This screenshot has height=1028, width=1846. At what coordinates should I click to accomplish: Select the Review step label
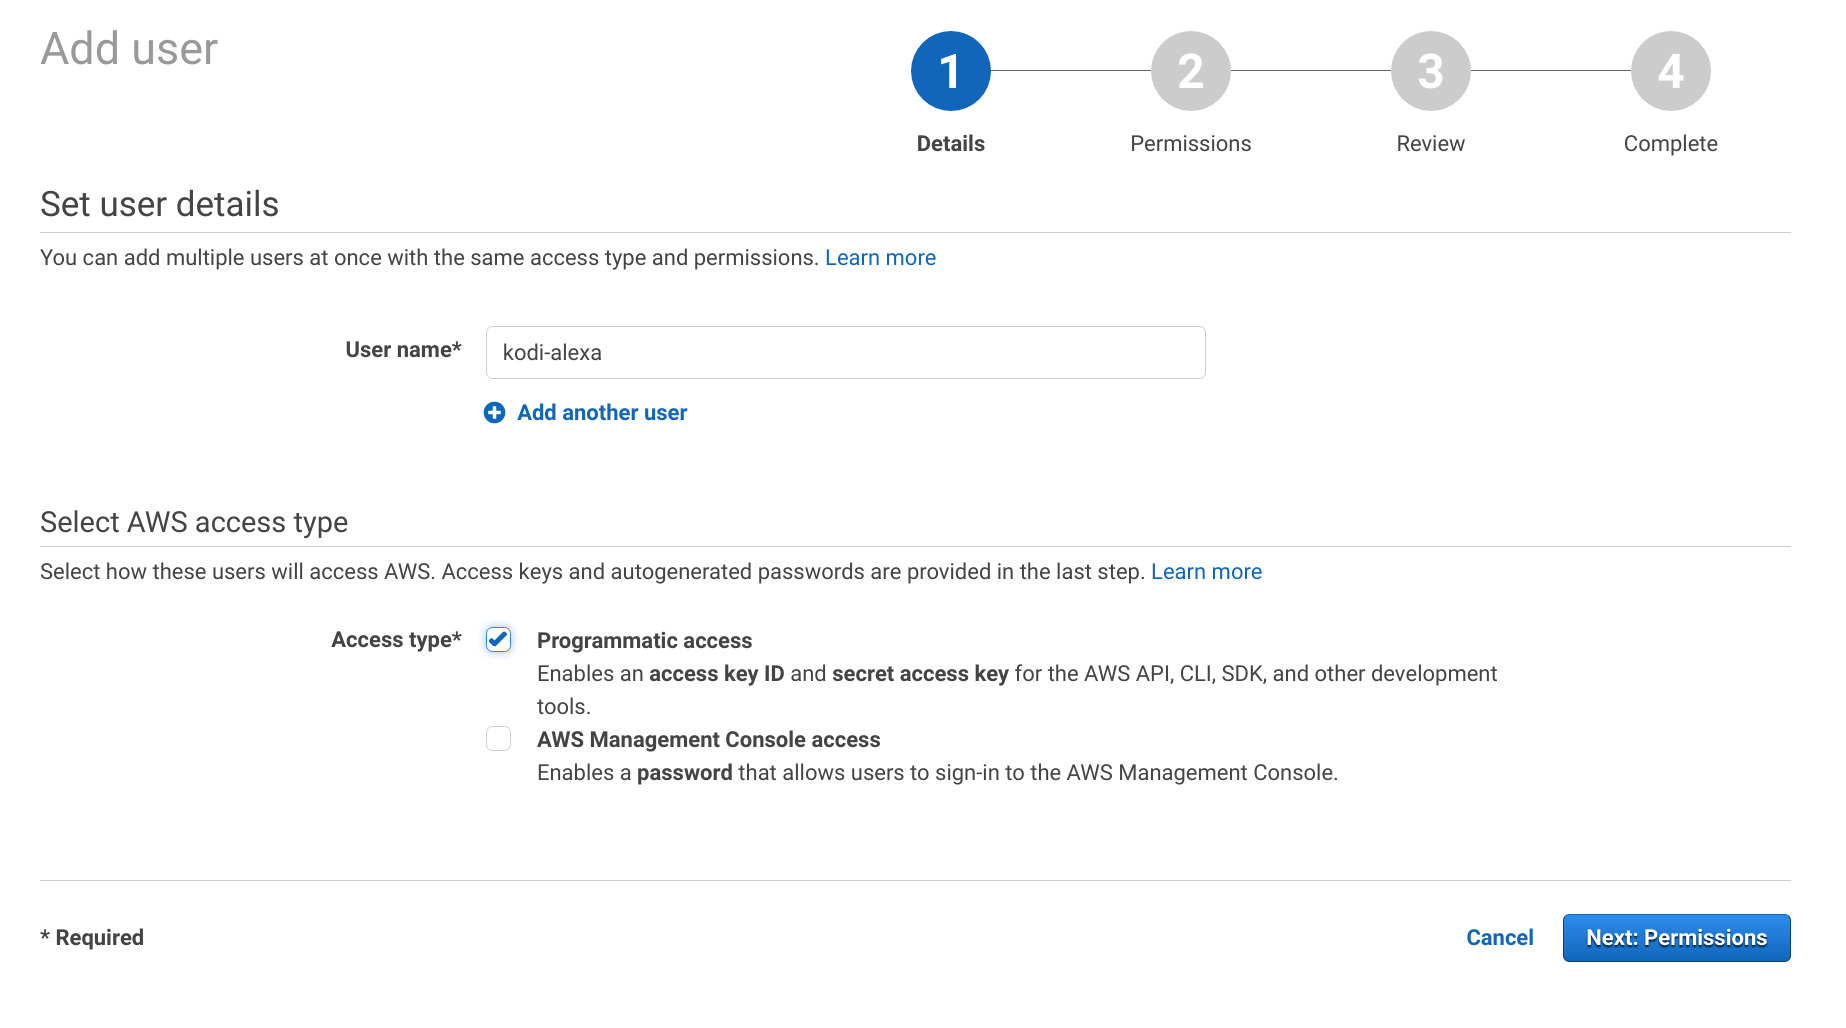1430,144
